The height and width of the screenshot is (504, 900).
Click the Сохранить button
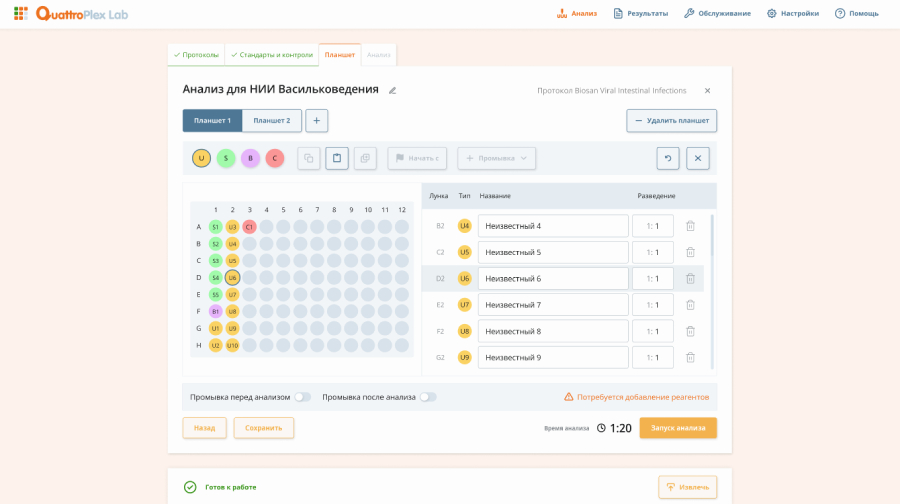click(264, 428)
